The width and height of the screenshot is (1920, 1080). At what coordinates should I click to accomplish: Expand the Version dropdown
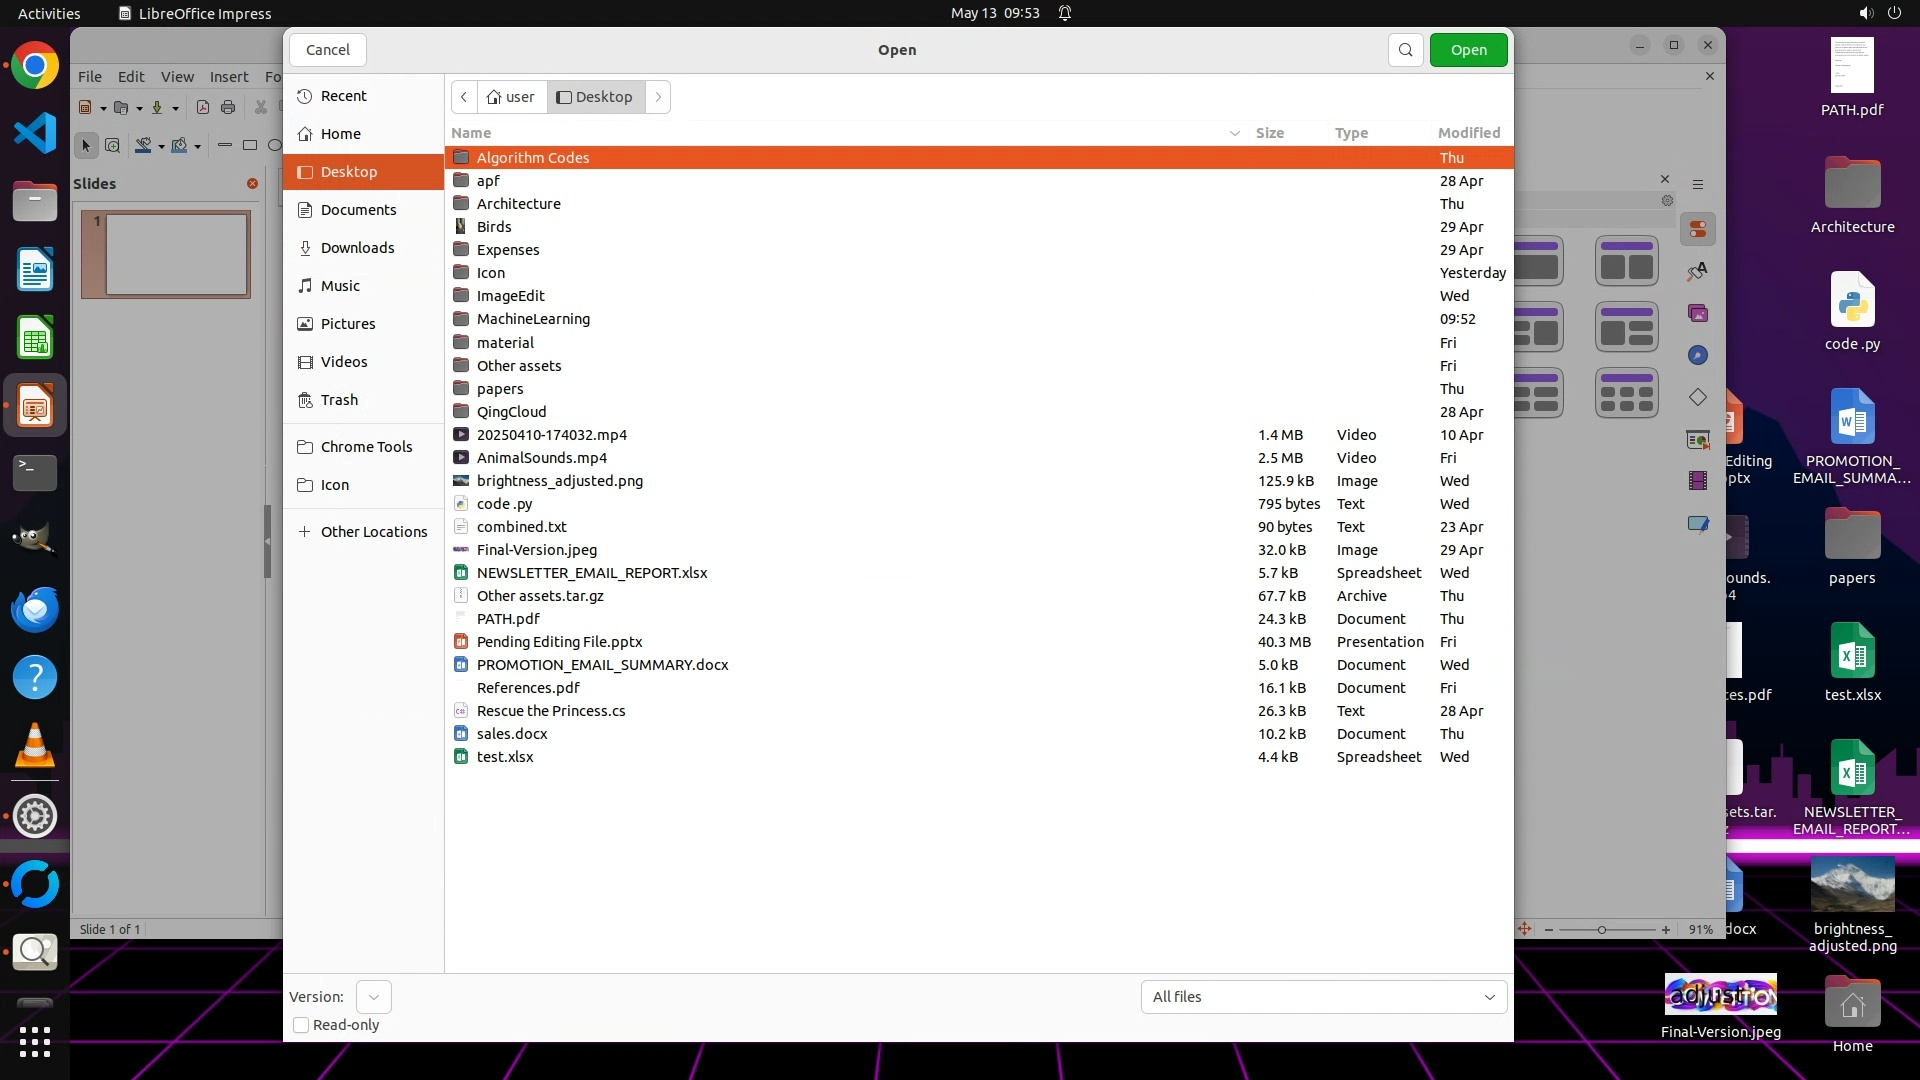coord(373,997)
